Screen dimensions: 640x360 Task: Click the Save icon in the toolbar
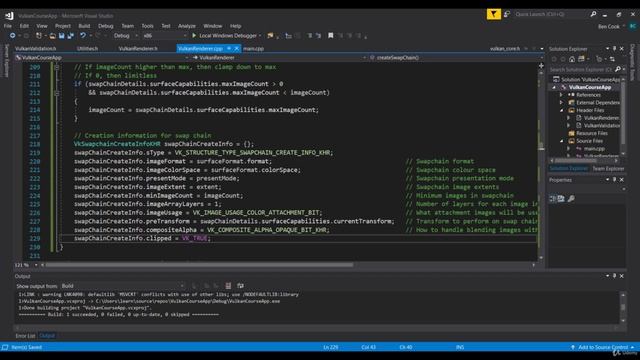coord(62,36)
